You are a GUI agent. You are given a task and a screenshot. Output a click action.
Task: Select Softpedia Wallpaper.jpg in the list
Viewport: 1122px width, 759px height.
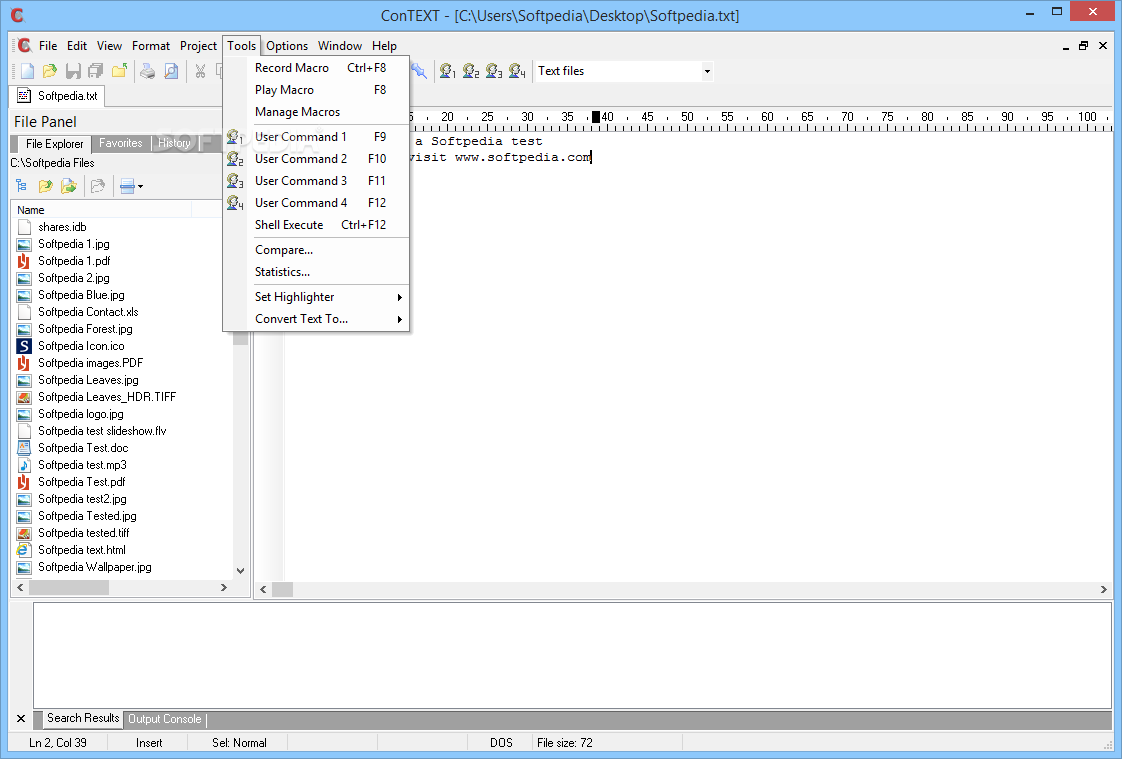pos(94,567)
